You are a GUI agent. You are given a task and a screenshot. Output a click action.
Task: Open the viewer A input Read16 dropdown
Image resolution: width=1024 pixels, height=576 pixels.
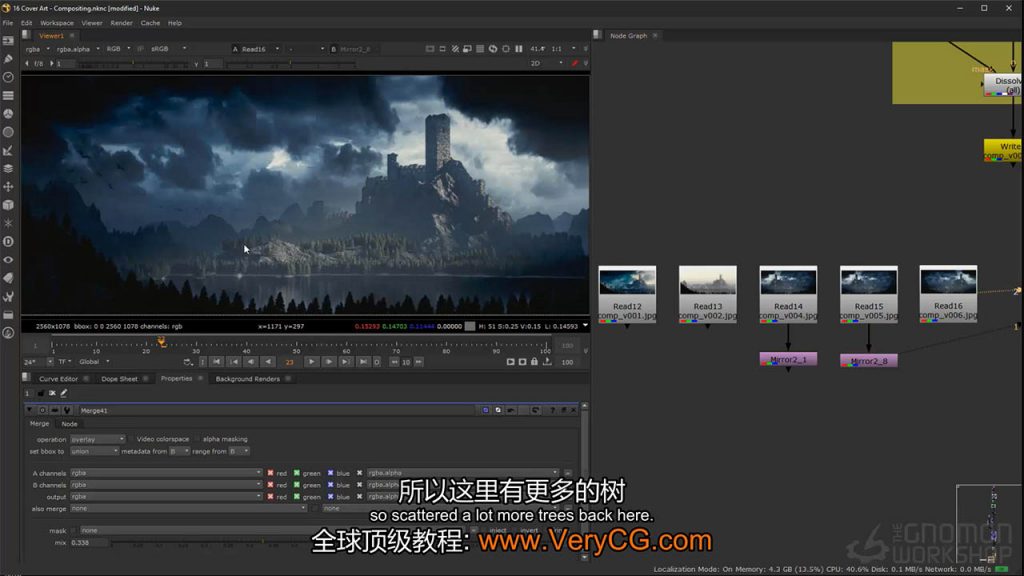[x=256, y=49]
